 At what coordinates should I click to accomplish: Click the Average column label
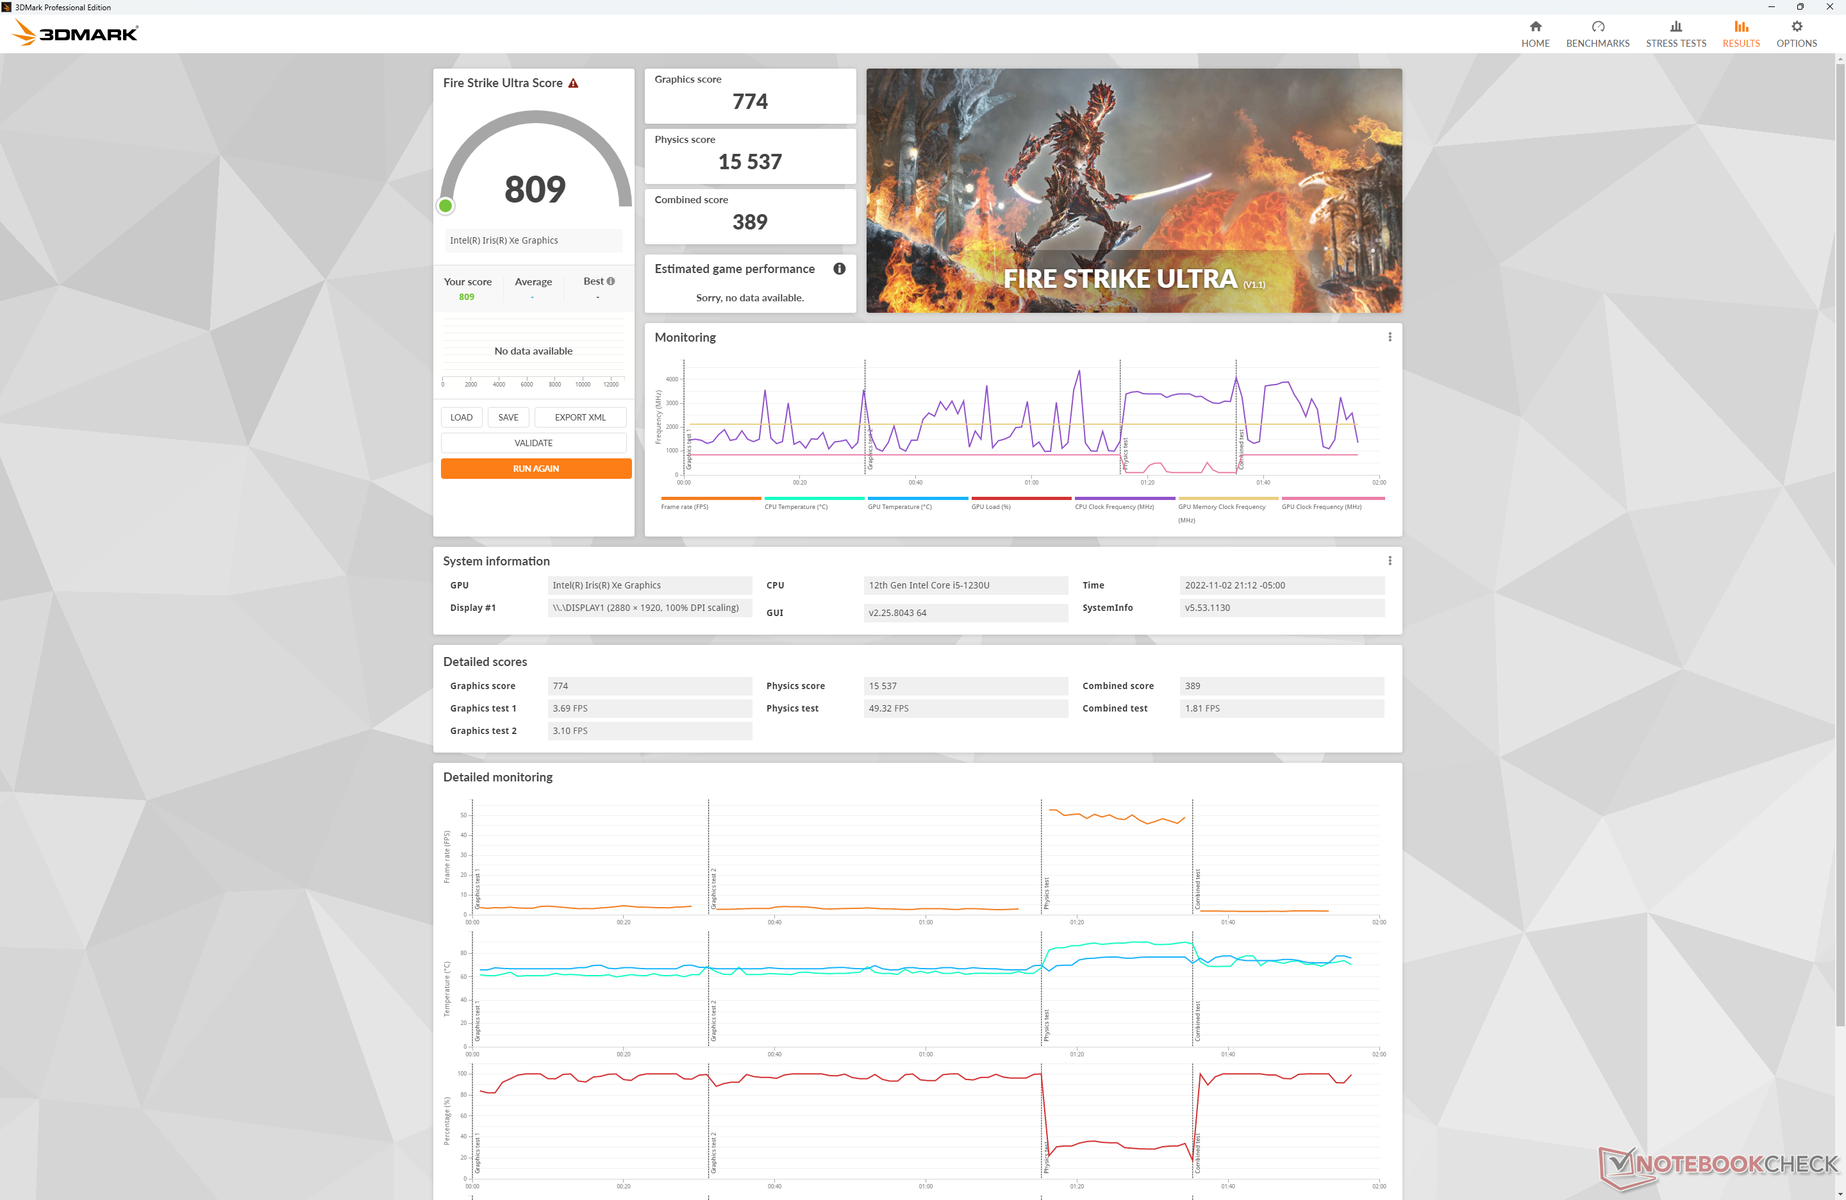(x=533, y=282)
